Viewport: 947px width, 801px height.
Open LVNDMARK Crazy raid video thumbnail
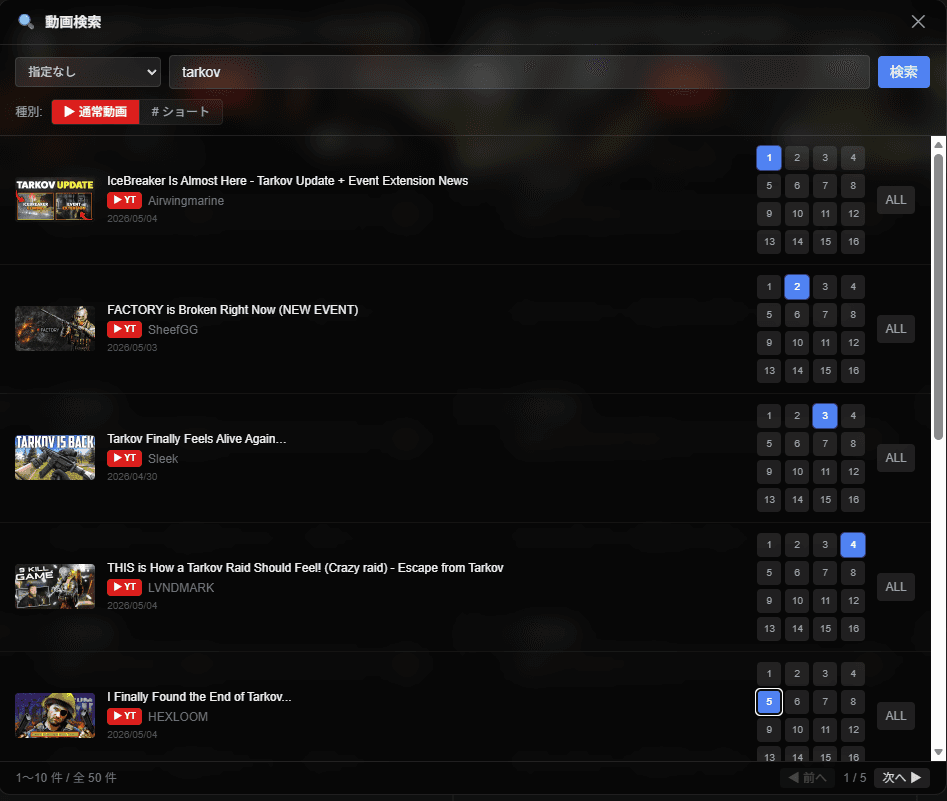(55, 587)
